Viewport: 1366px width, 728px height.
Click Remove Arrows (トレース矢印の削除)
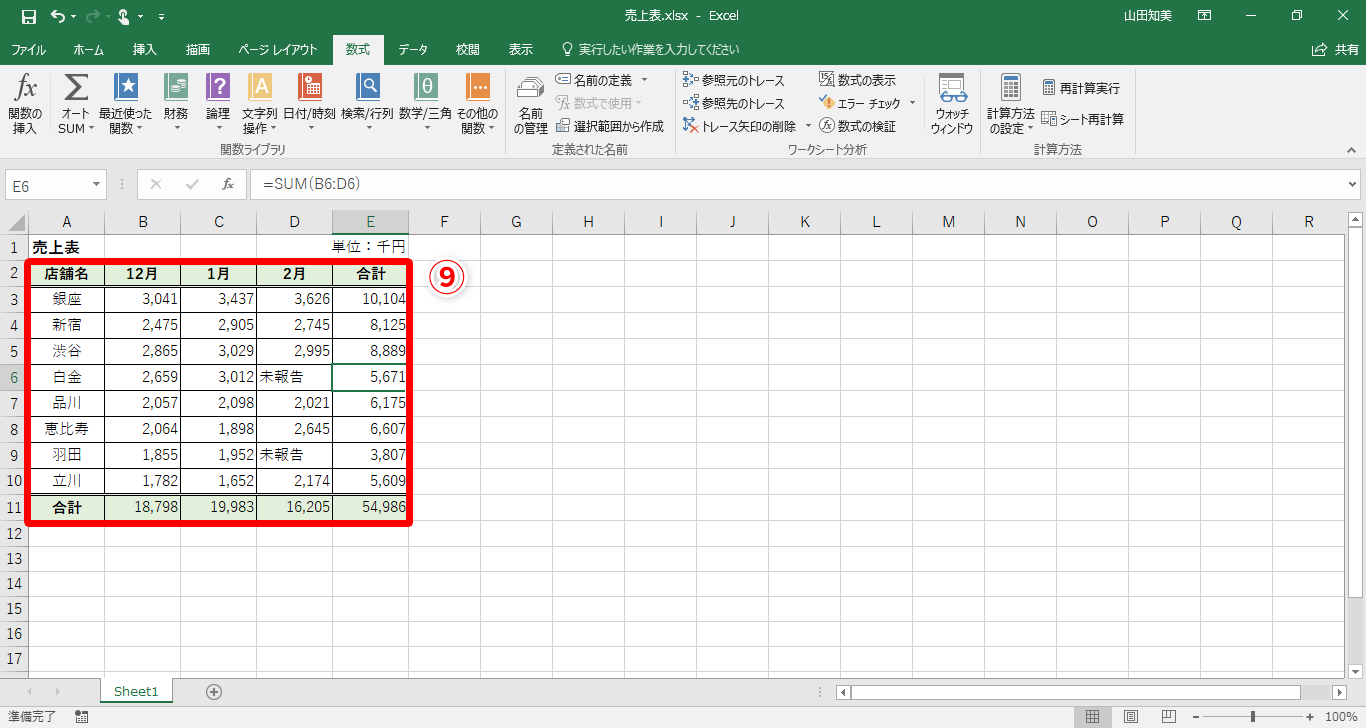pos(741,126)
